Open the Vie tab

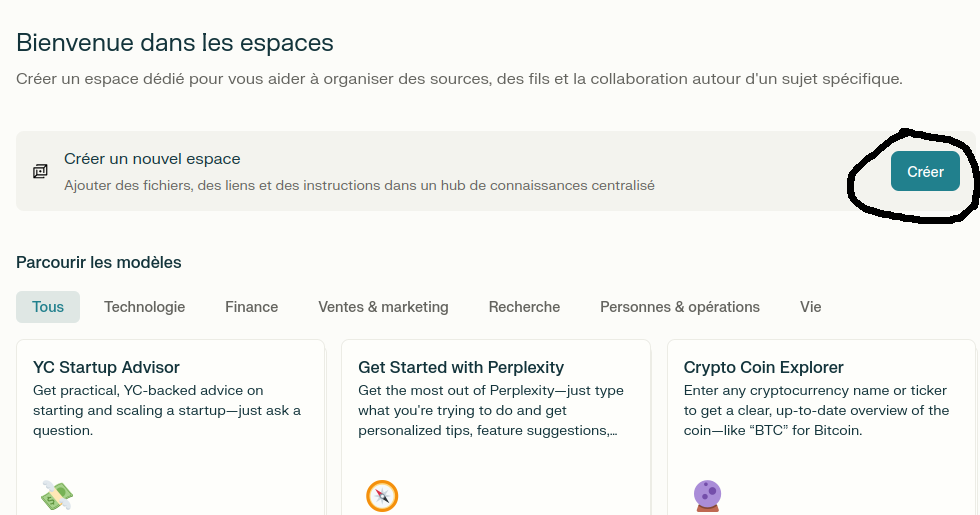810,307
